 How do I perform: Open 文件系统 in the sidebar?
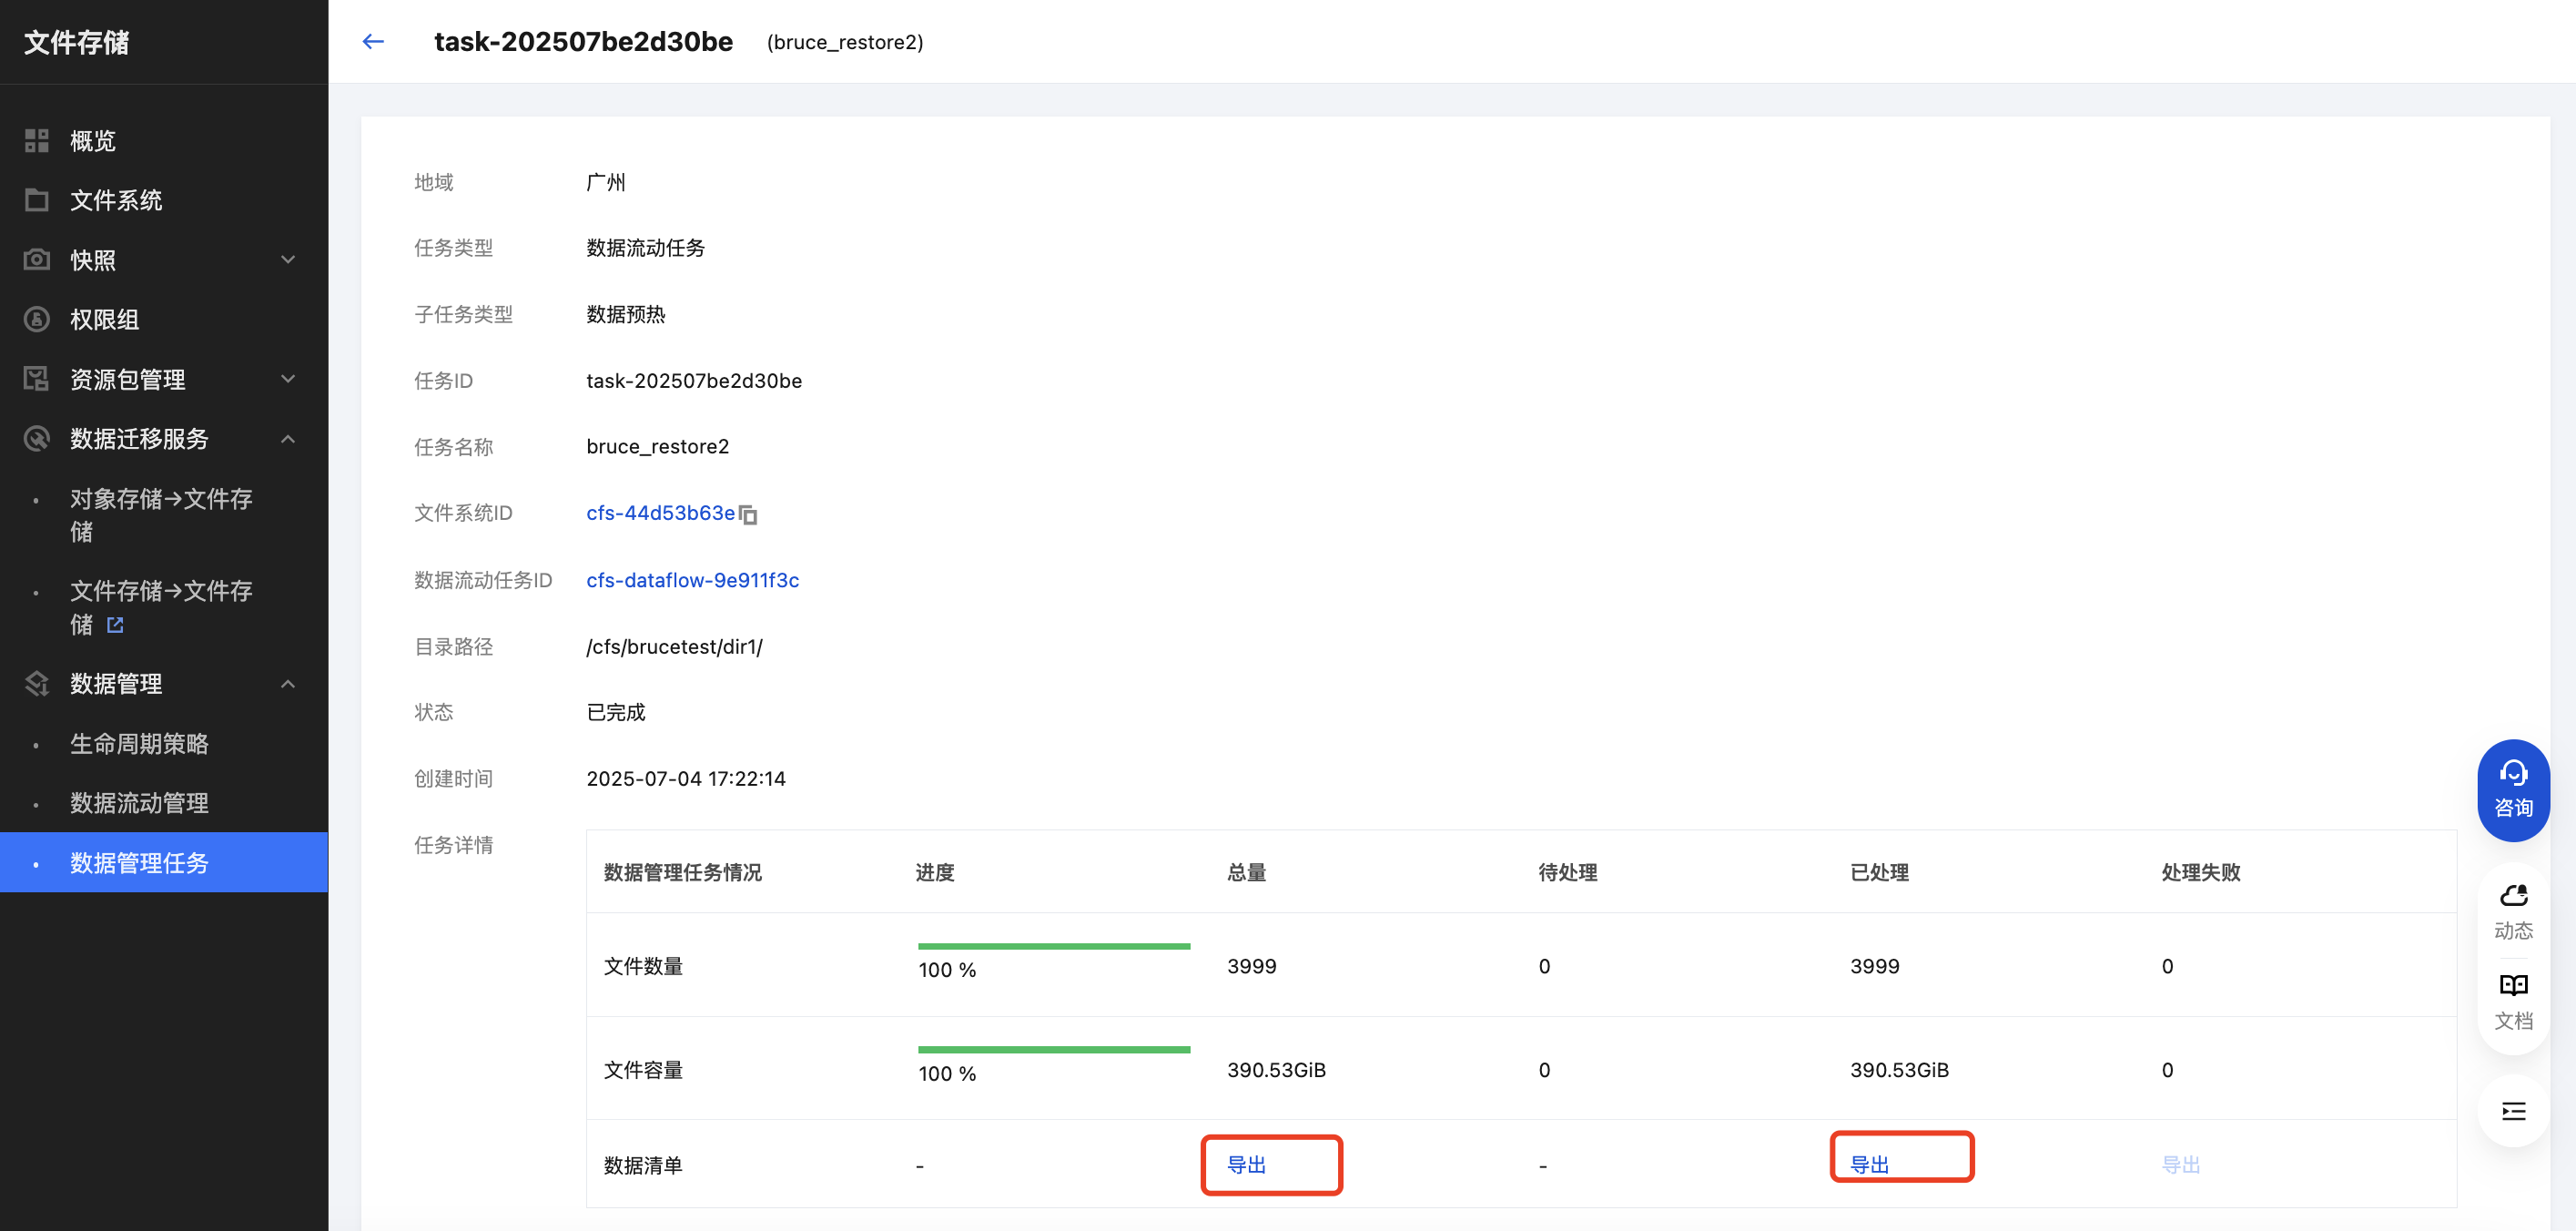pyautogui.click(x=116, y=201)
